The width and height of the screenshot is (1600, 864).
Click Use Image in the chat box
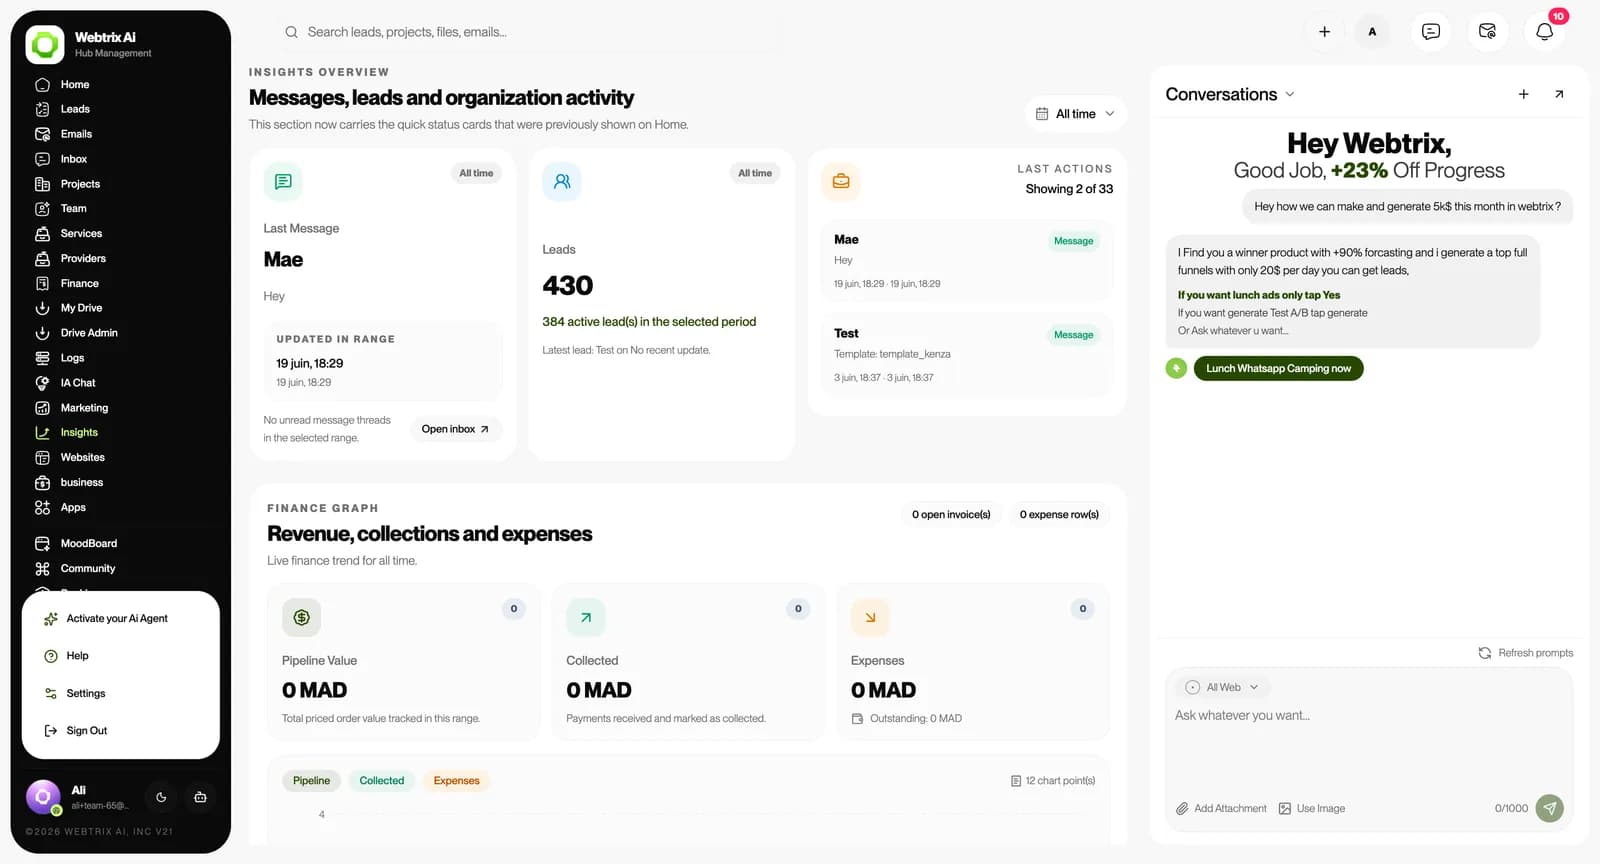click(1312, 808)
